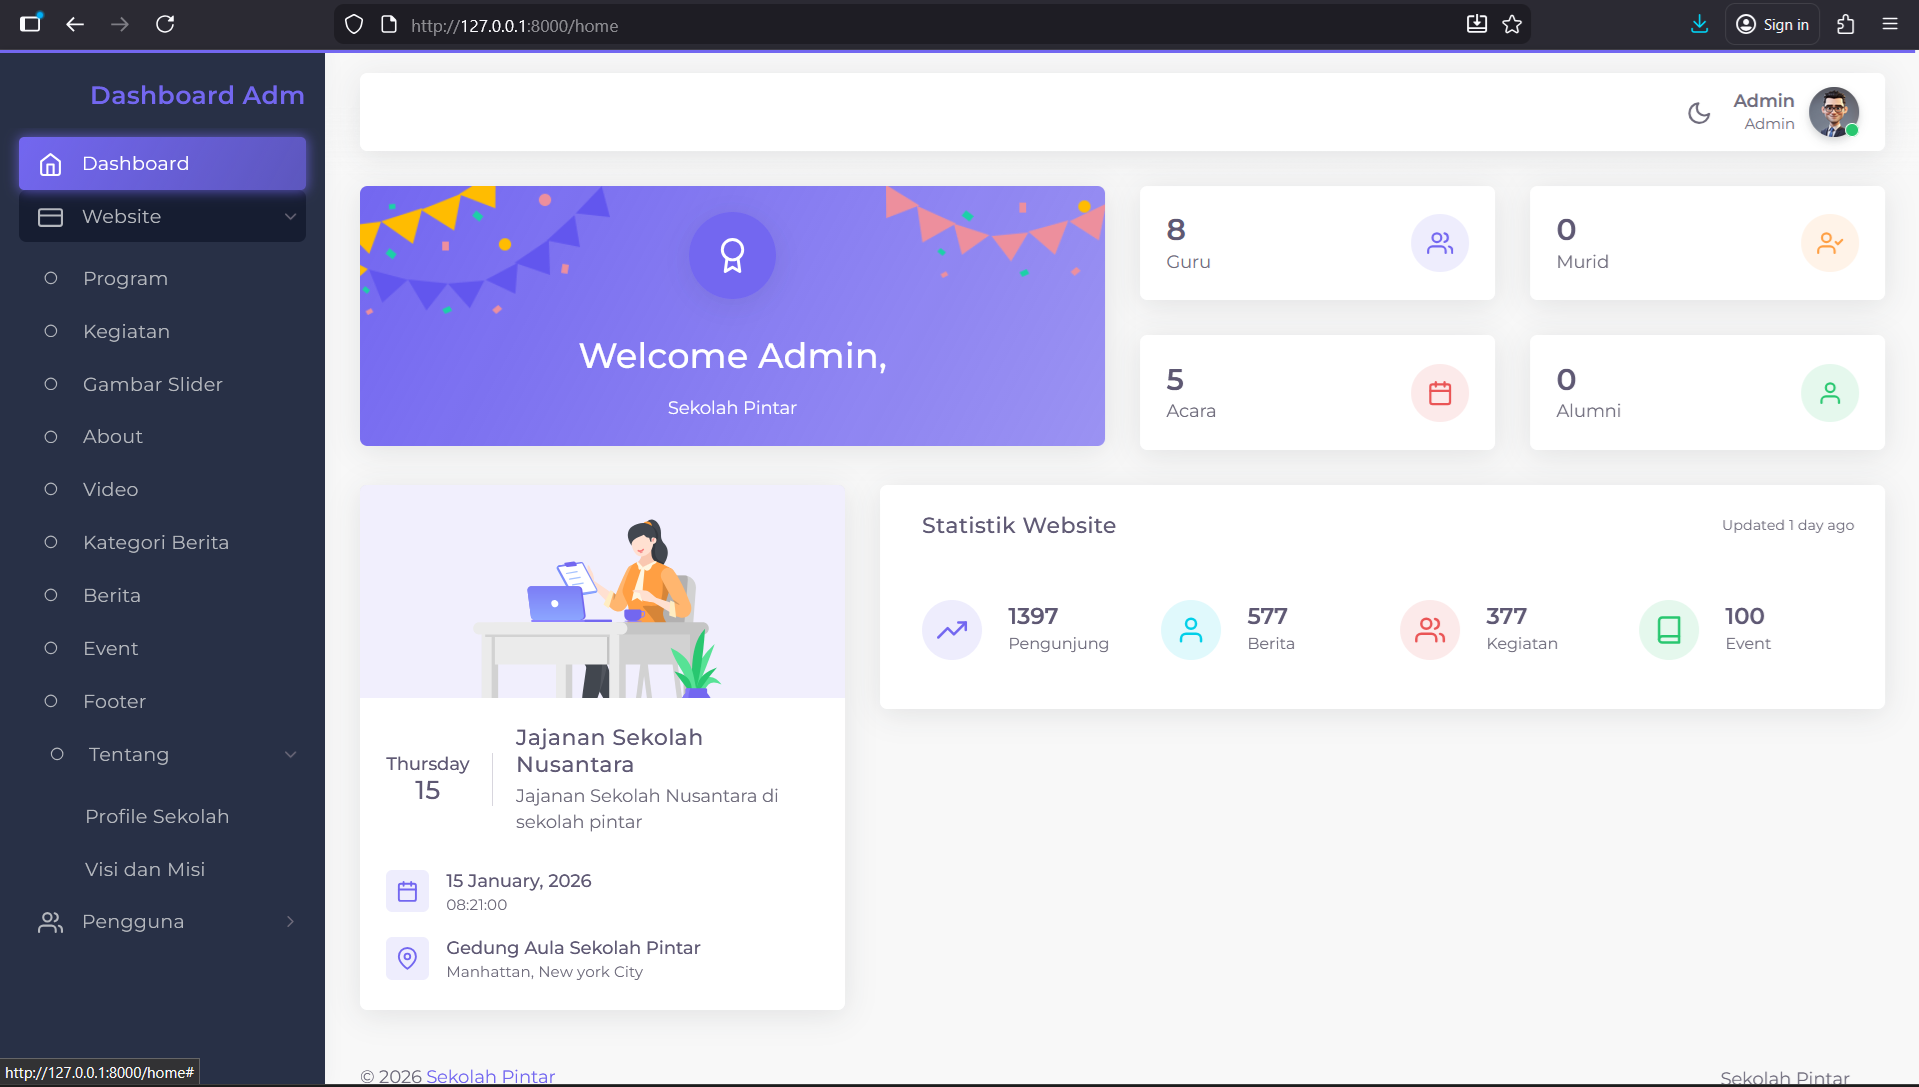The image size is (1919, 1087).
Task: Click the Event book icon in statistics
Action: click(1669, 630)
